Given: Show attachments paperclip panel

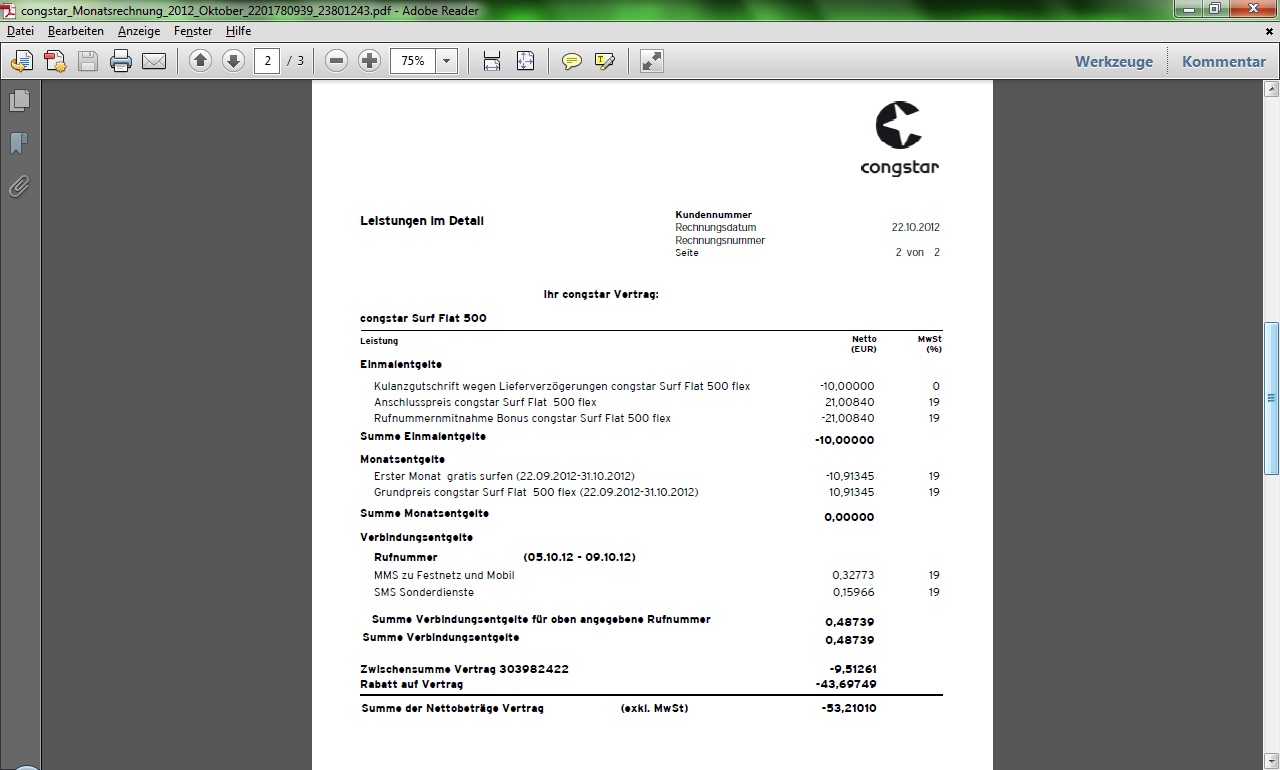Looking at the screenshot, I should coord(19,187).
